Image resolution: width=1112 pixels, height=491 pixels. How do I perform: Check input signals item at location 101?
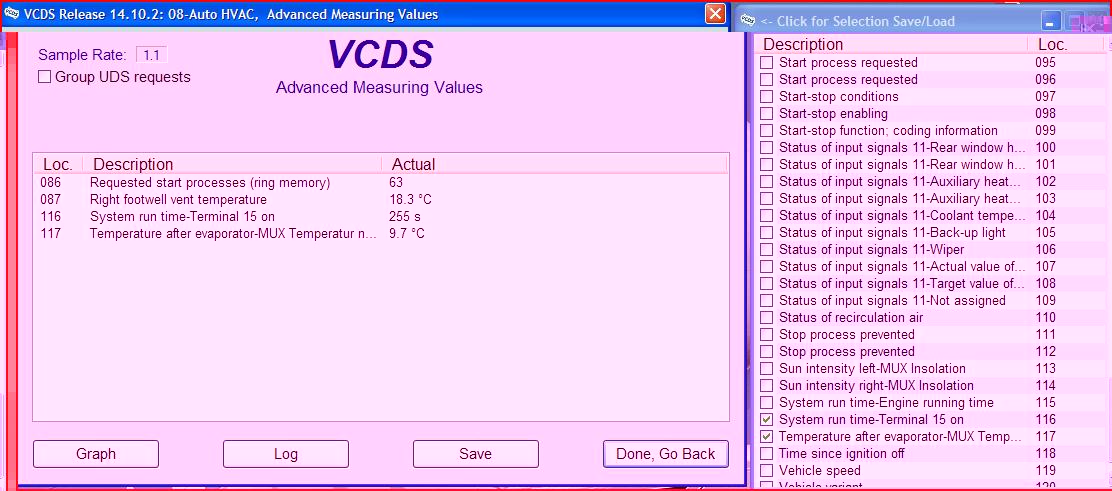click(767, 165)
